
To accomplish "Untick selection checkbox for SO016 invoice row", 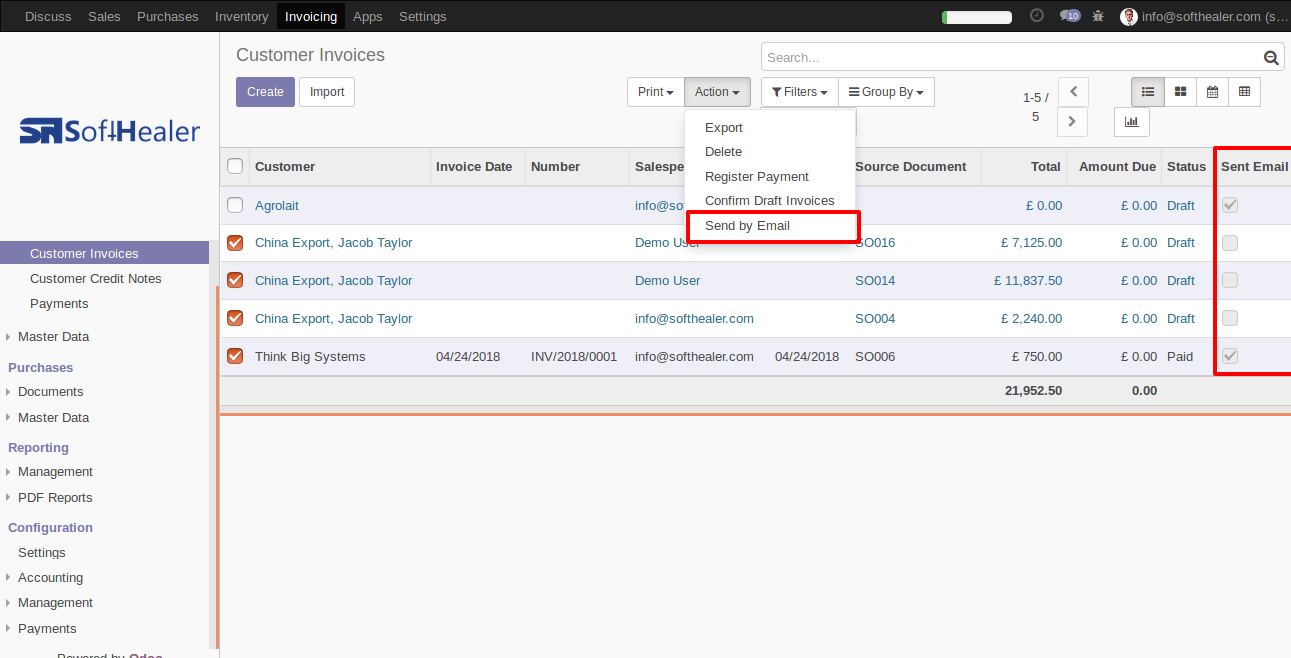I will pos(235,242).
